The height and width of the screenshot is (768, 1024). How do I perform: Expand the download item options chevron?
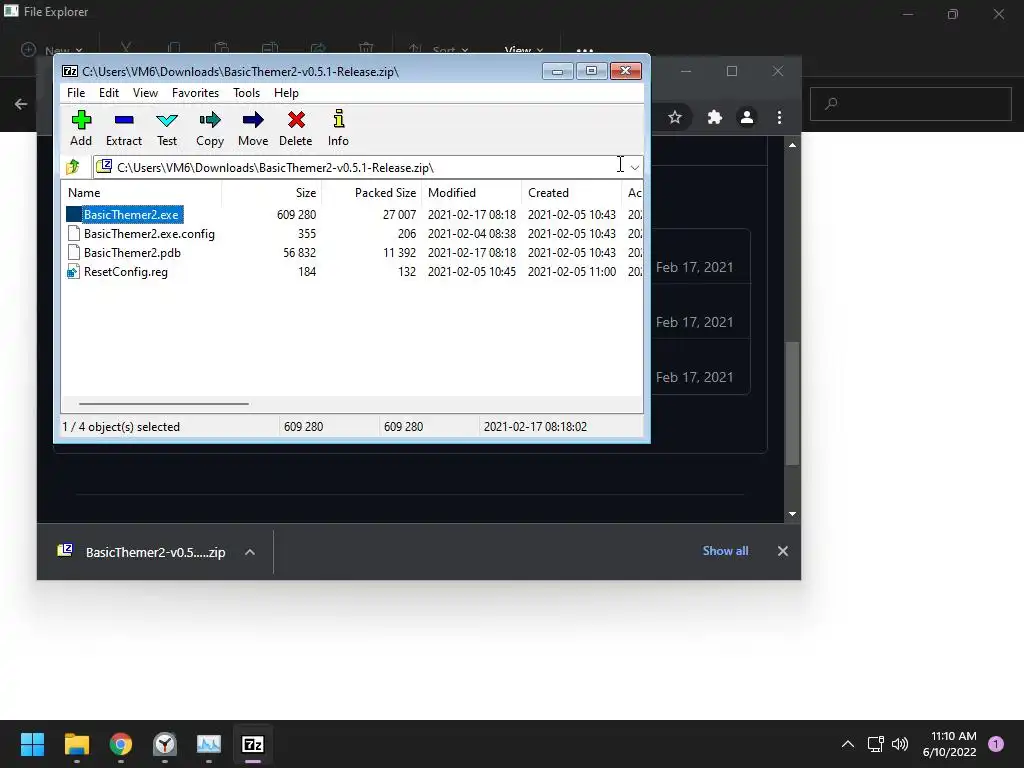coord(249,552)
